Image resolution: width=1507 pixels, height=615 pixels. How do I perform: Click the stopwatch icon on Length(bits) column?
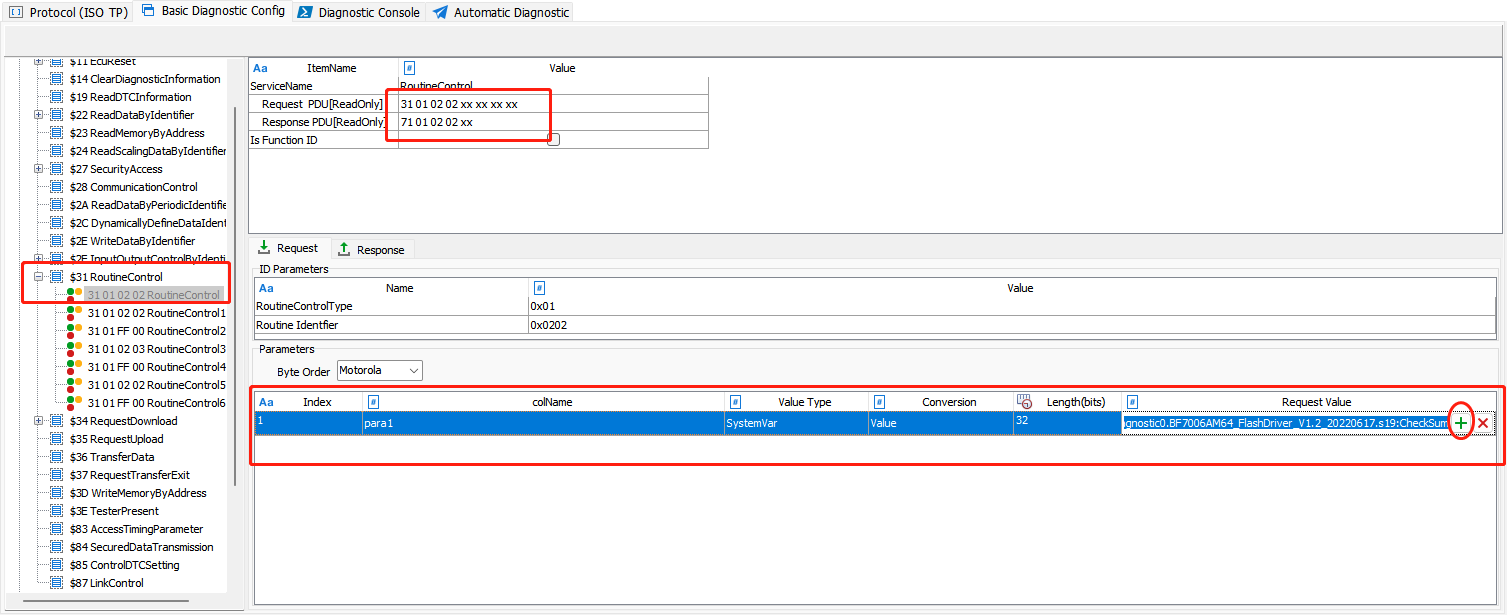pyautogui.click(x=1024, y=401)
